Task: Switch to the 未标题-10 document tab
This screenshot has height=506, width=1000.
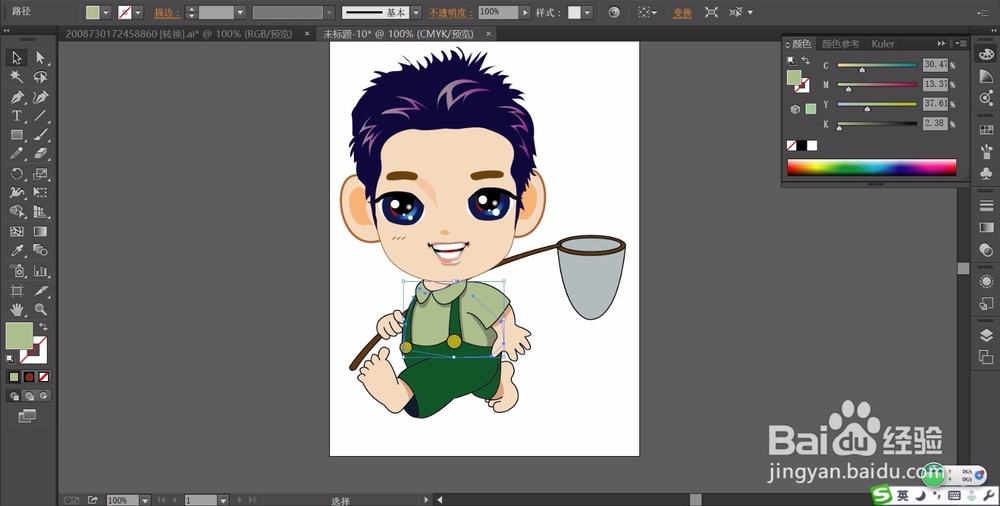Action: 399,34
